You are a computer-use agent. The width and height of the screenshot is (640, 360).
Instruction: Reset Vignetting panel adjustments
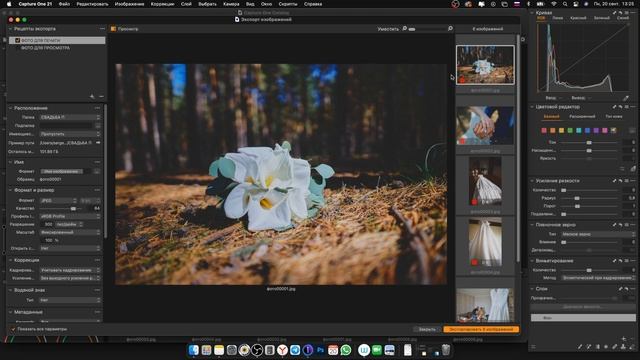pos(620,261)
